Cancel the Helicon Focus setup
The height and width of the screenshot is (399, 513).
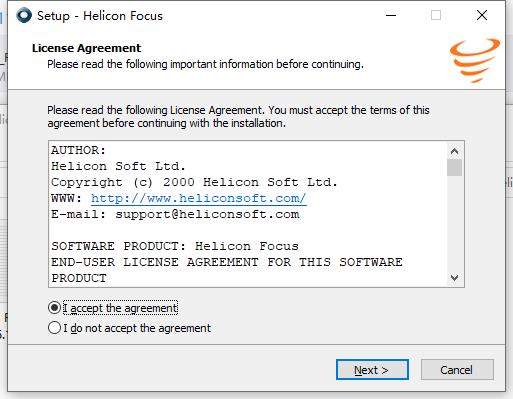pyautogui.click(x=457, y=370)
